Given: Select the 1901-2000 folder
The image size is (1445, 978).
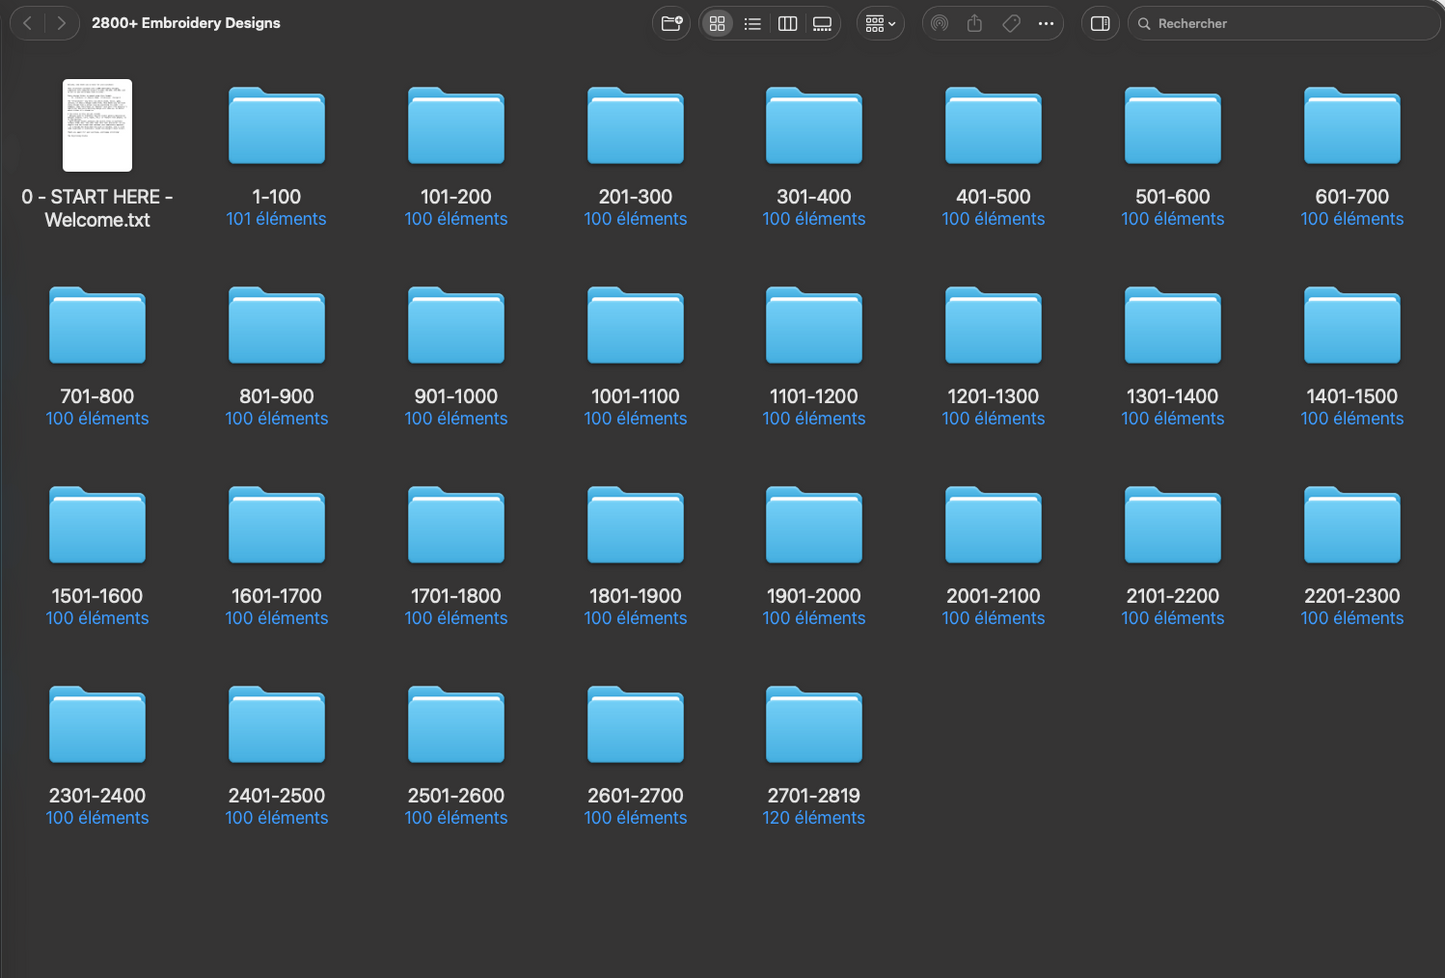Looking at the screenshot, I should (814, 524).
